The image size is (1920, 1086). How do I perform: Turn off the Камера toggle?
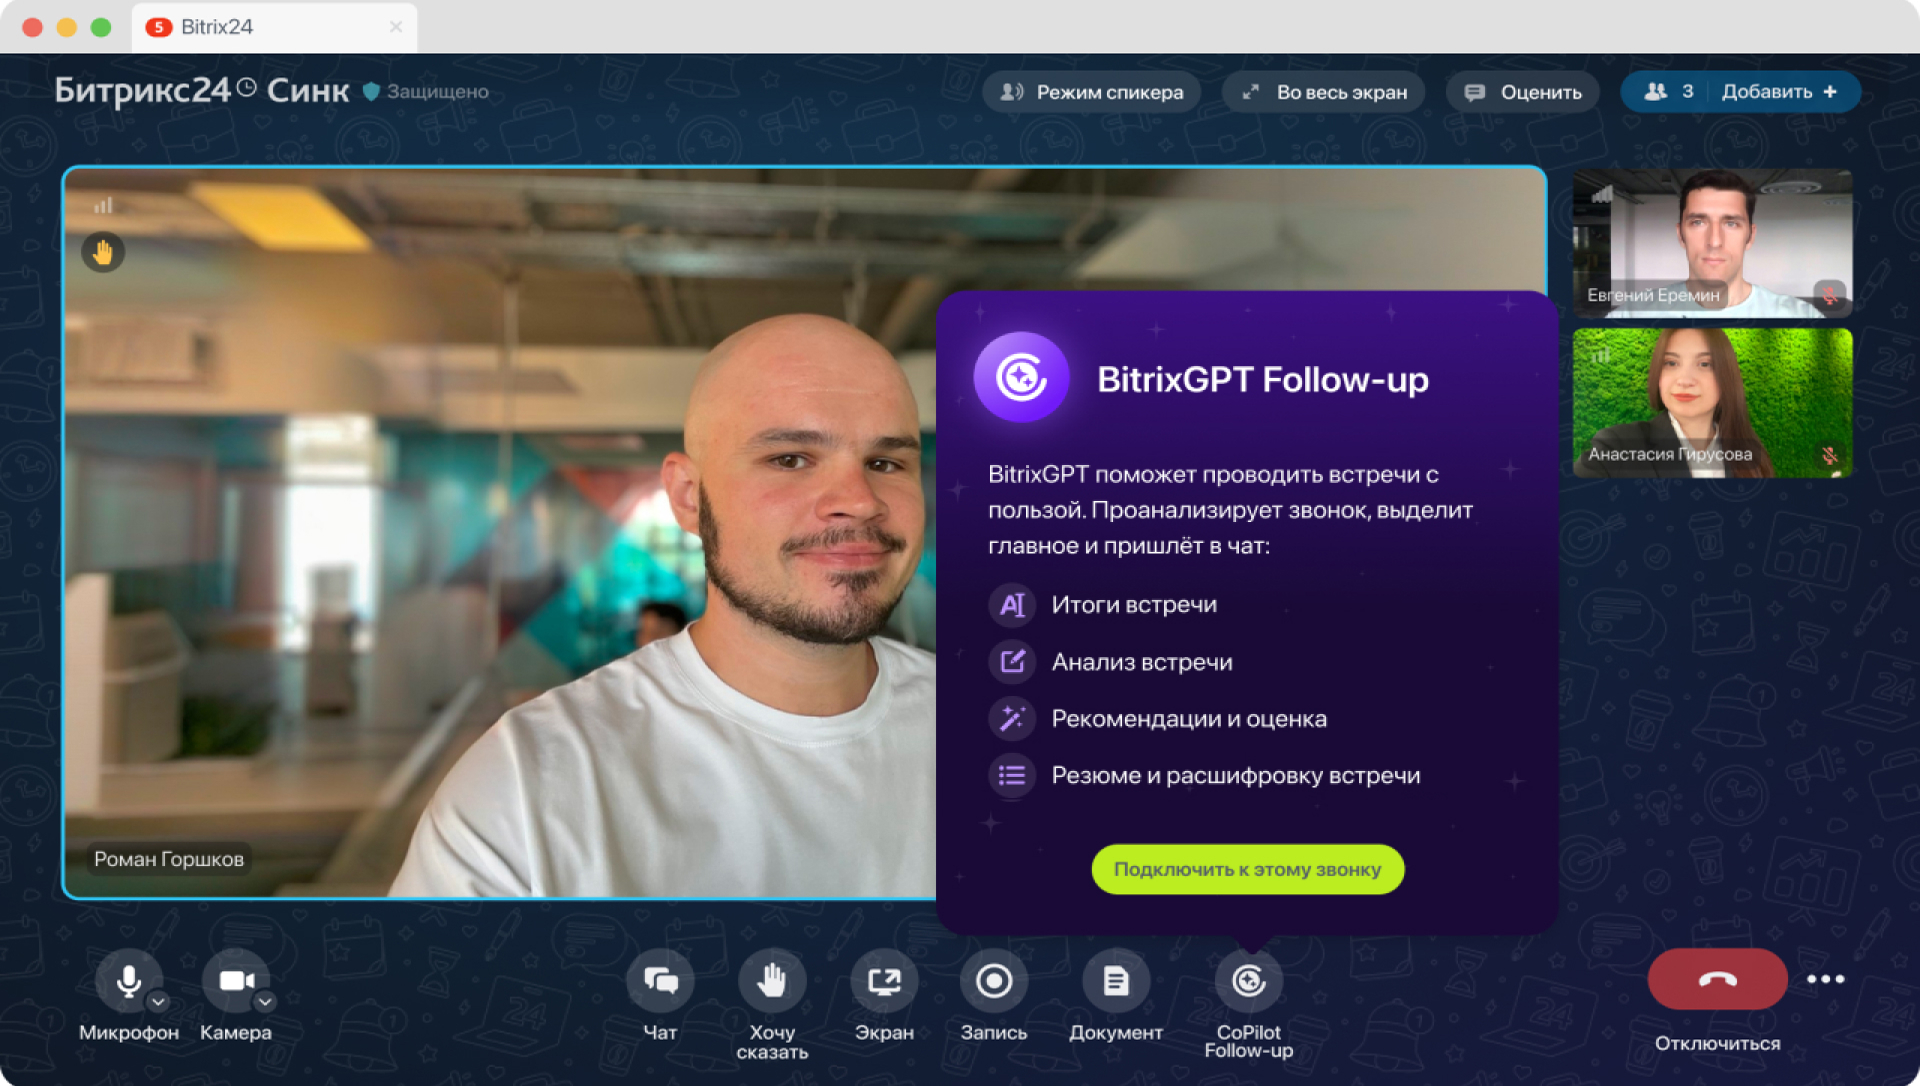(236, 981)
